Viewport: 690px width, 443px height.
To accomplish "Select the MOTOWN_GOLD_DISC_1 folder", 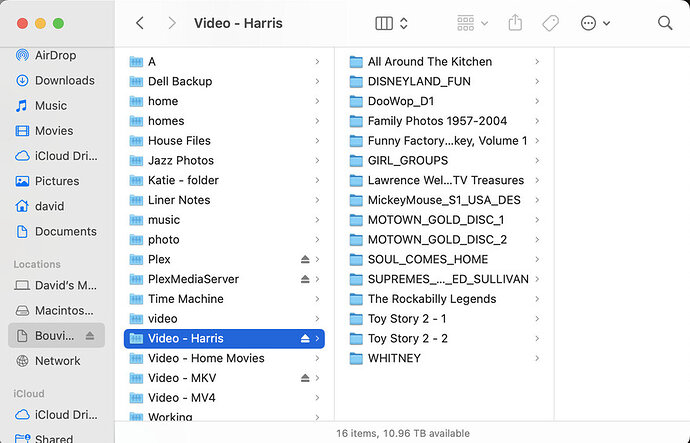I will (444, 220).
